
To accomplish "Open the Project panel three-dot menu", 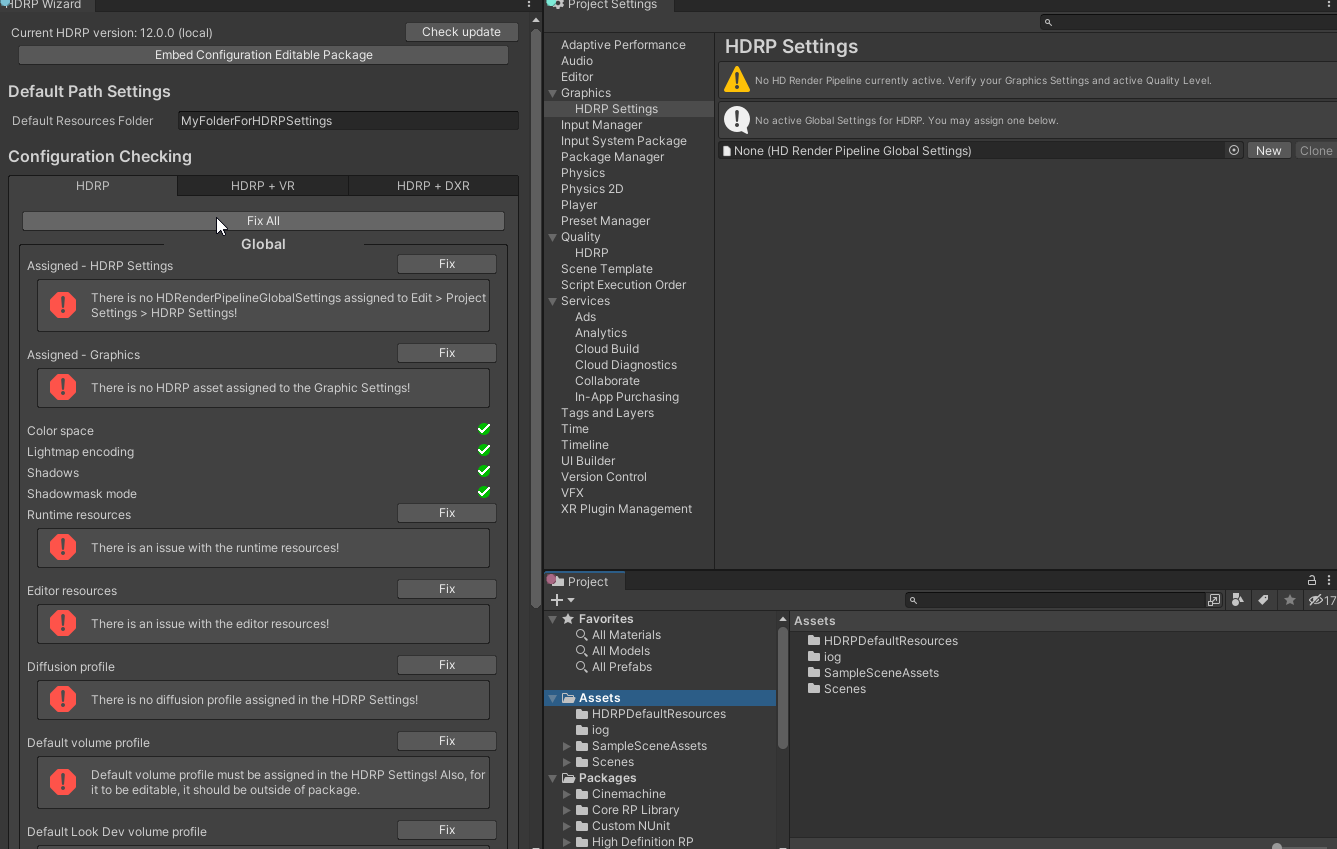I will click(x=1329, y=580).
